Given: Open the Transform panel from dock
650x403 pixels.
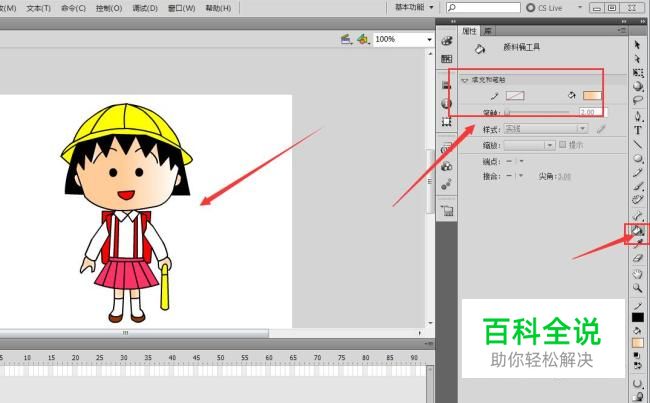Looking at the screenshot, I should 446,122.
